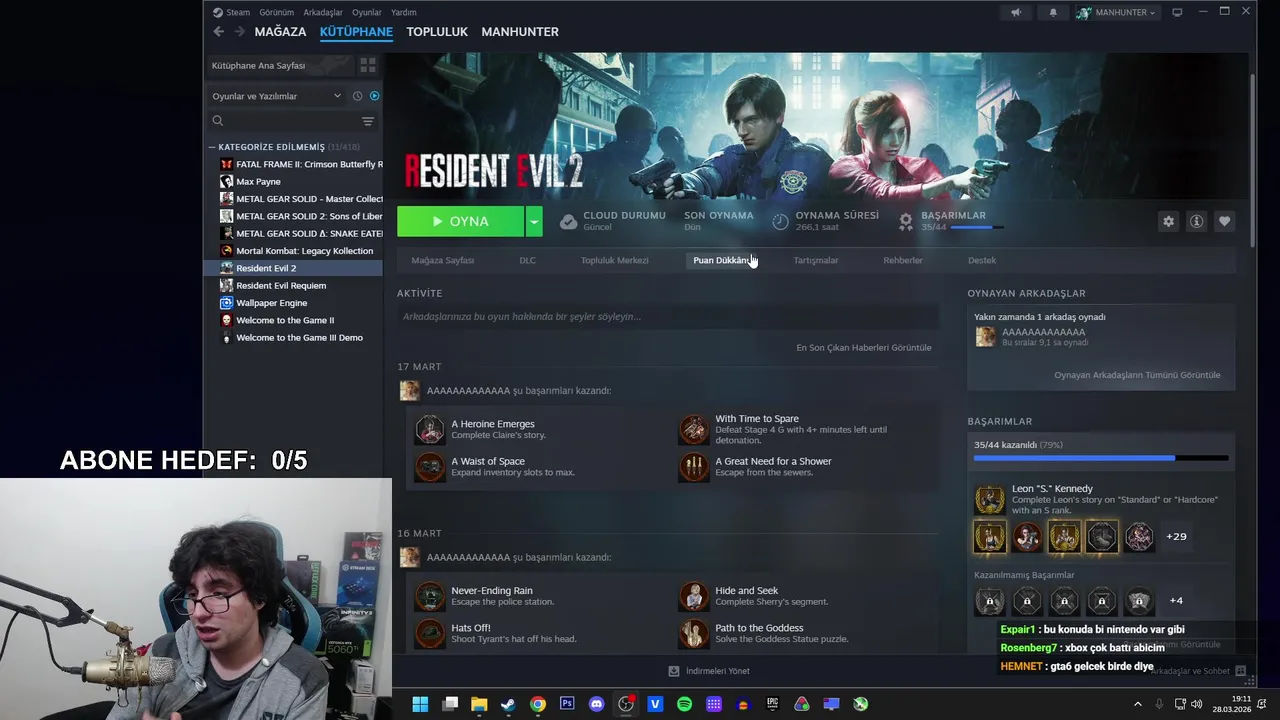View Oynayan Arkadaşların Tümünü

pos(1137,375)
